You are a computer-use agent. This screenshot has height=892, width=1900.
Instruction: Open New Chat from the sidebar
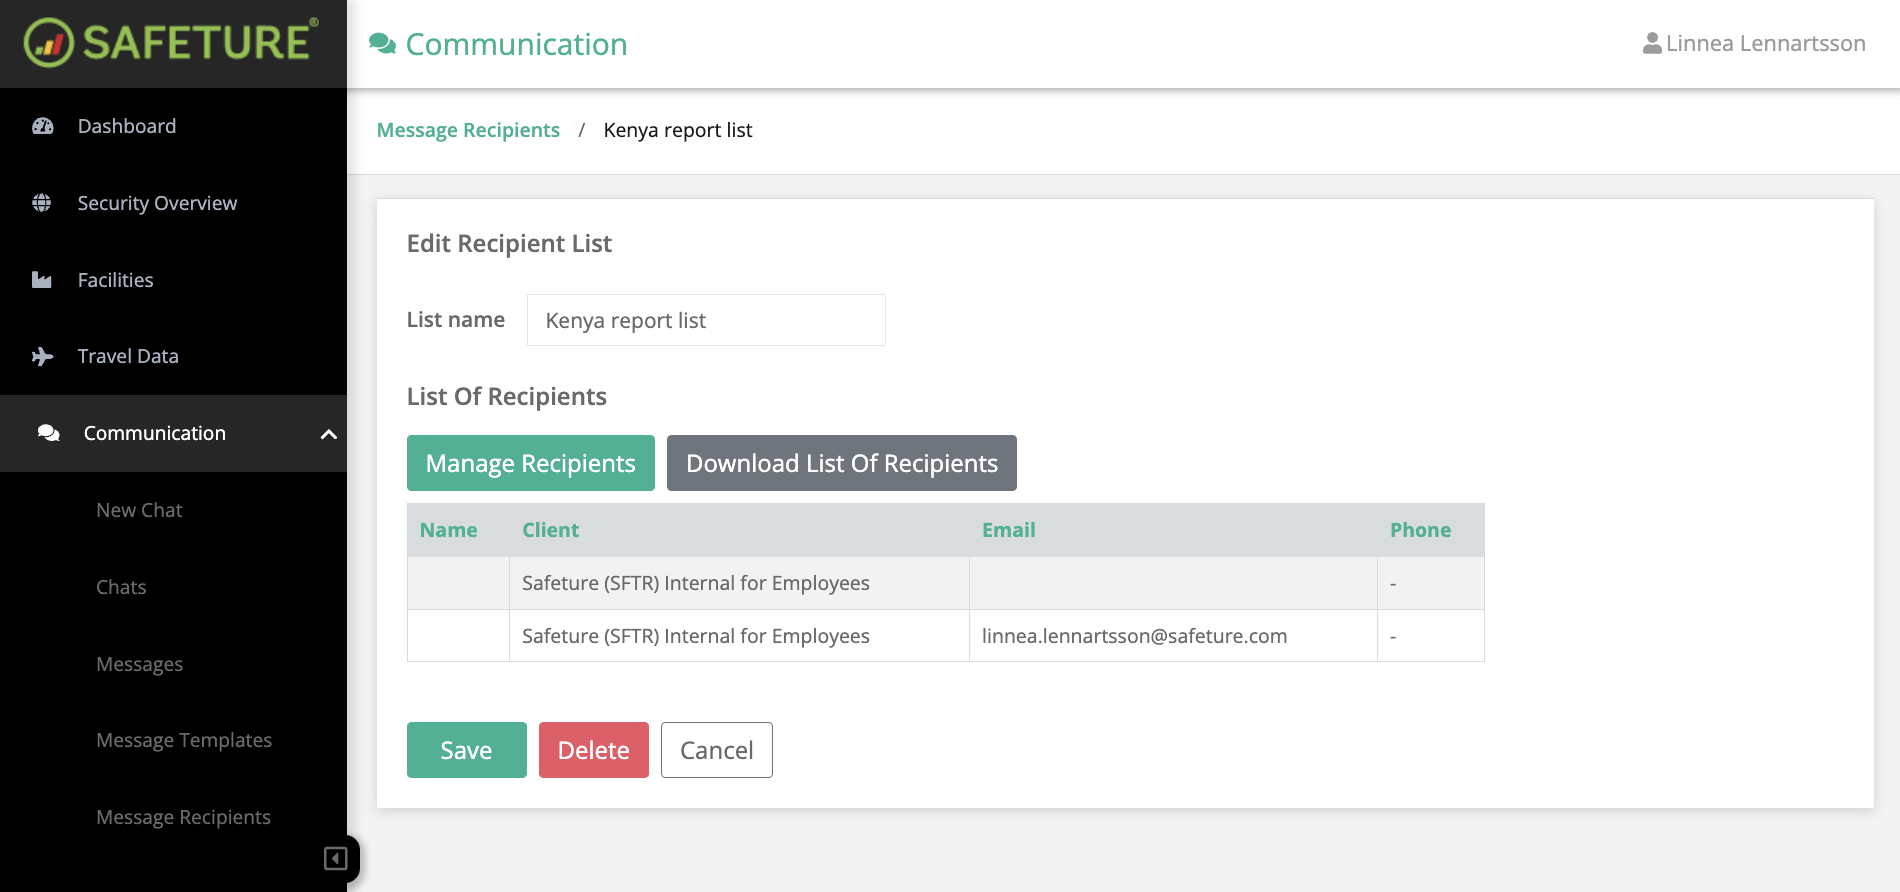(139, 510)
